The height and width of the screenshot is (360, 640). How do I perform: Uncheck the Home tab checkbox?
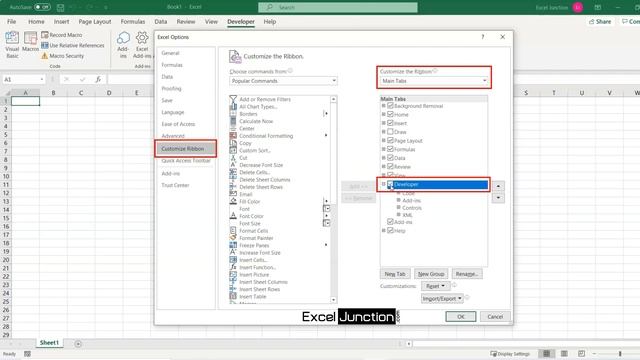[x=390, y=114]
